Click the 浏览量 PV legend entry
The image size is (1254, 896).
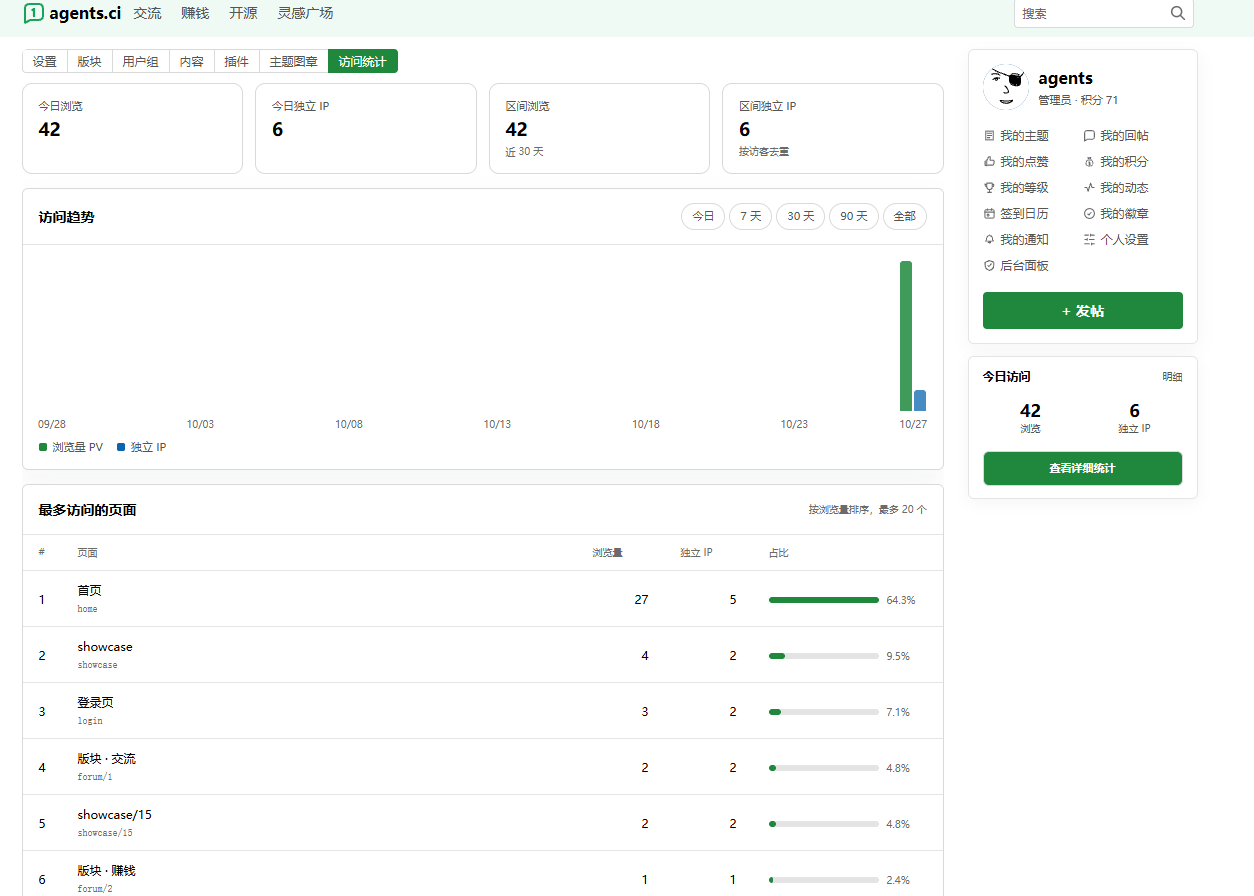click(71, 448)
